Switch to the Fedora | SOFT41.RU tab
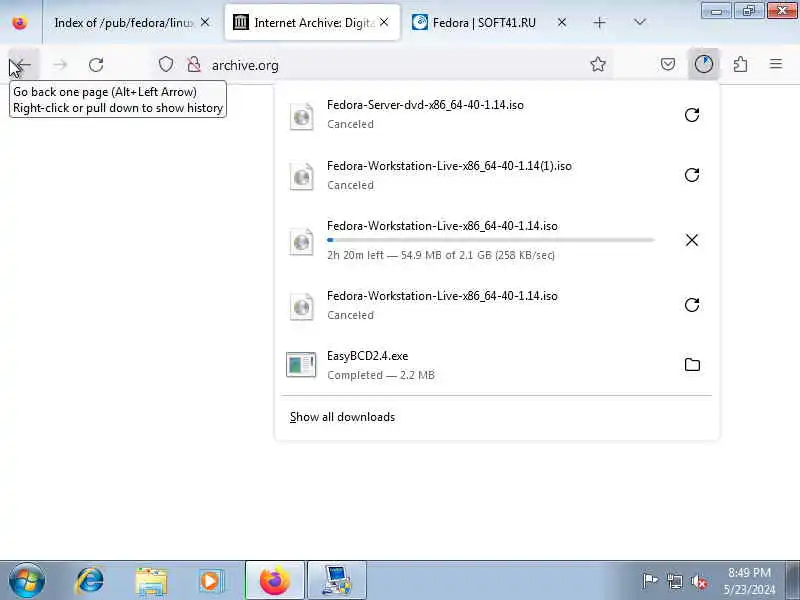This screenshot has height=600, width=800. [484, 23]
